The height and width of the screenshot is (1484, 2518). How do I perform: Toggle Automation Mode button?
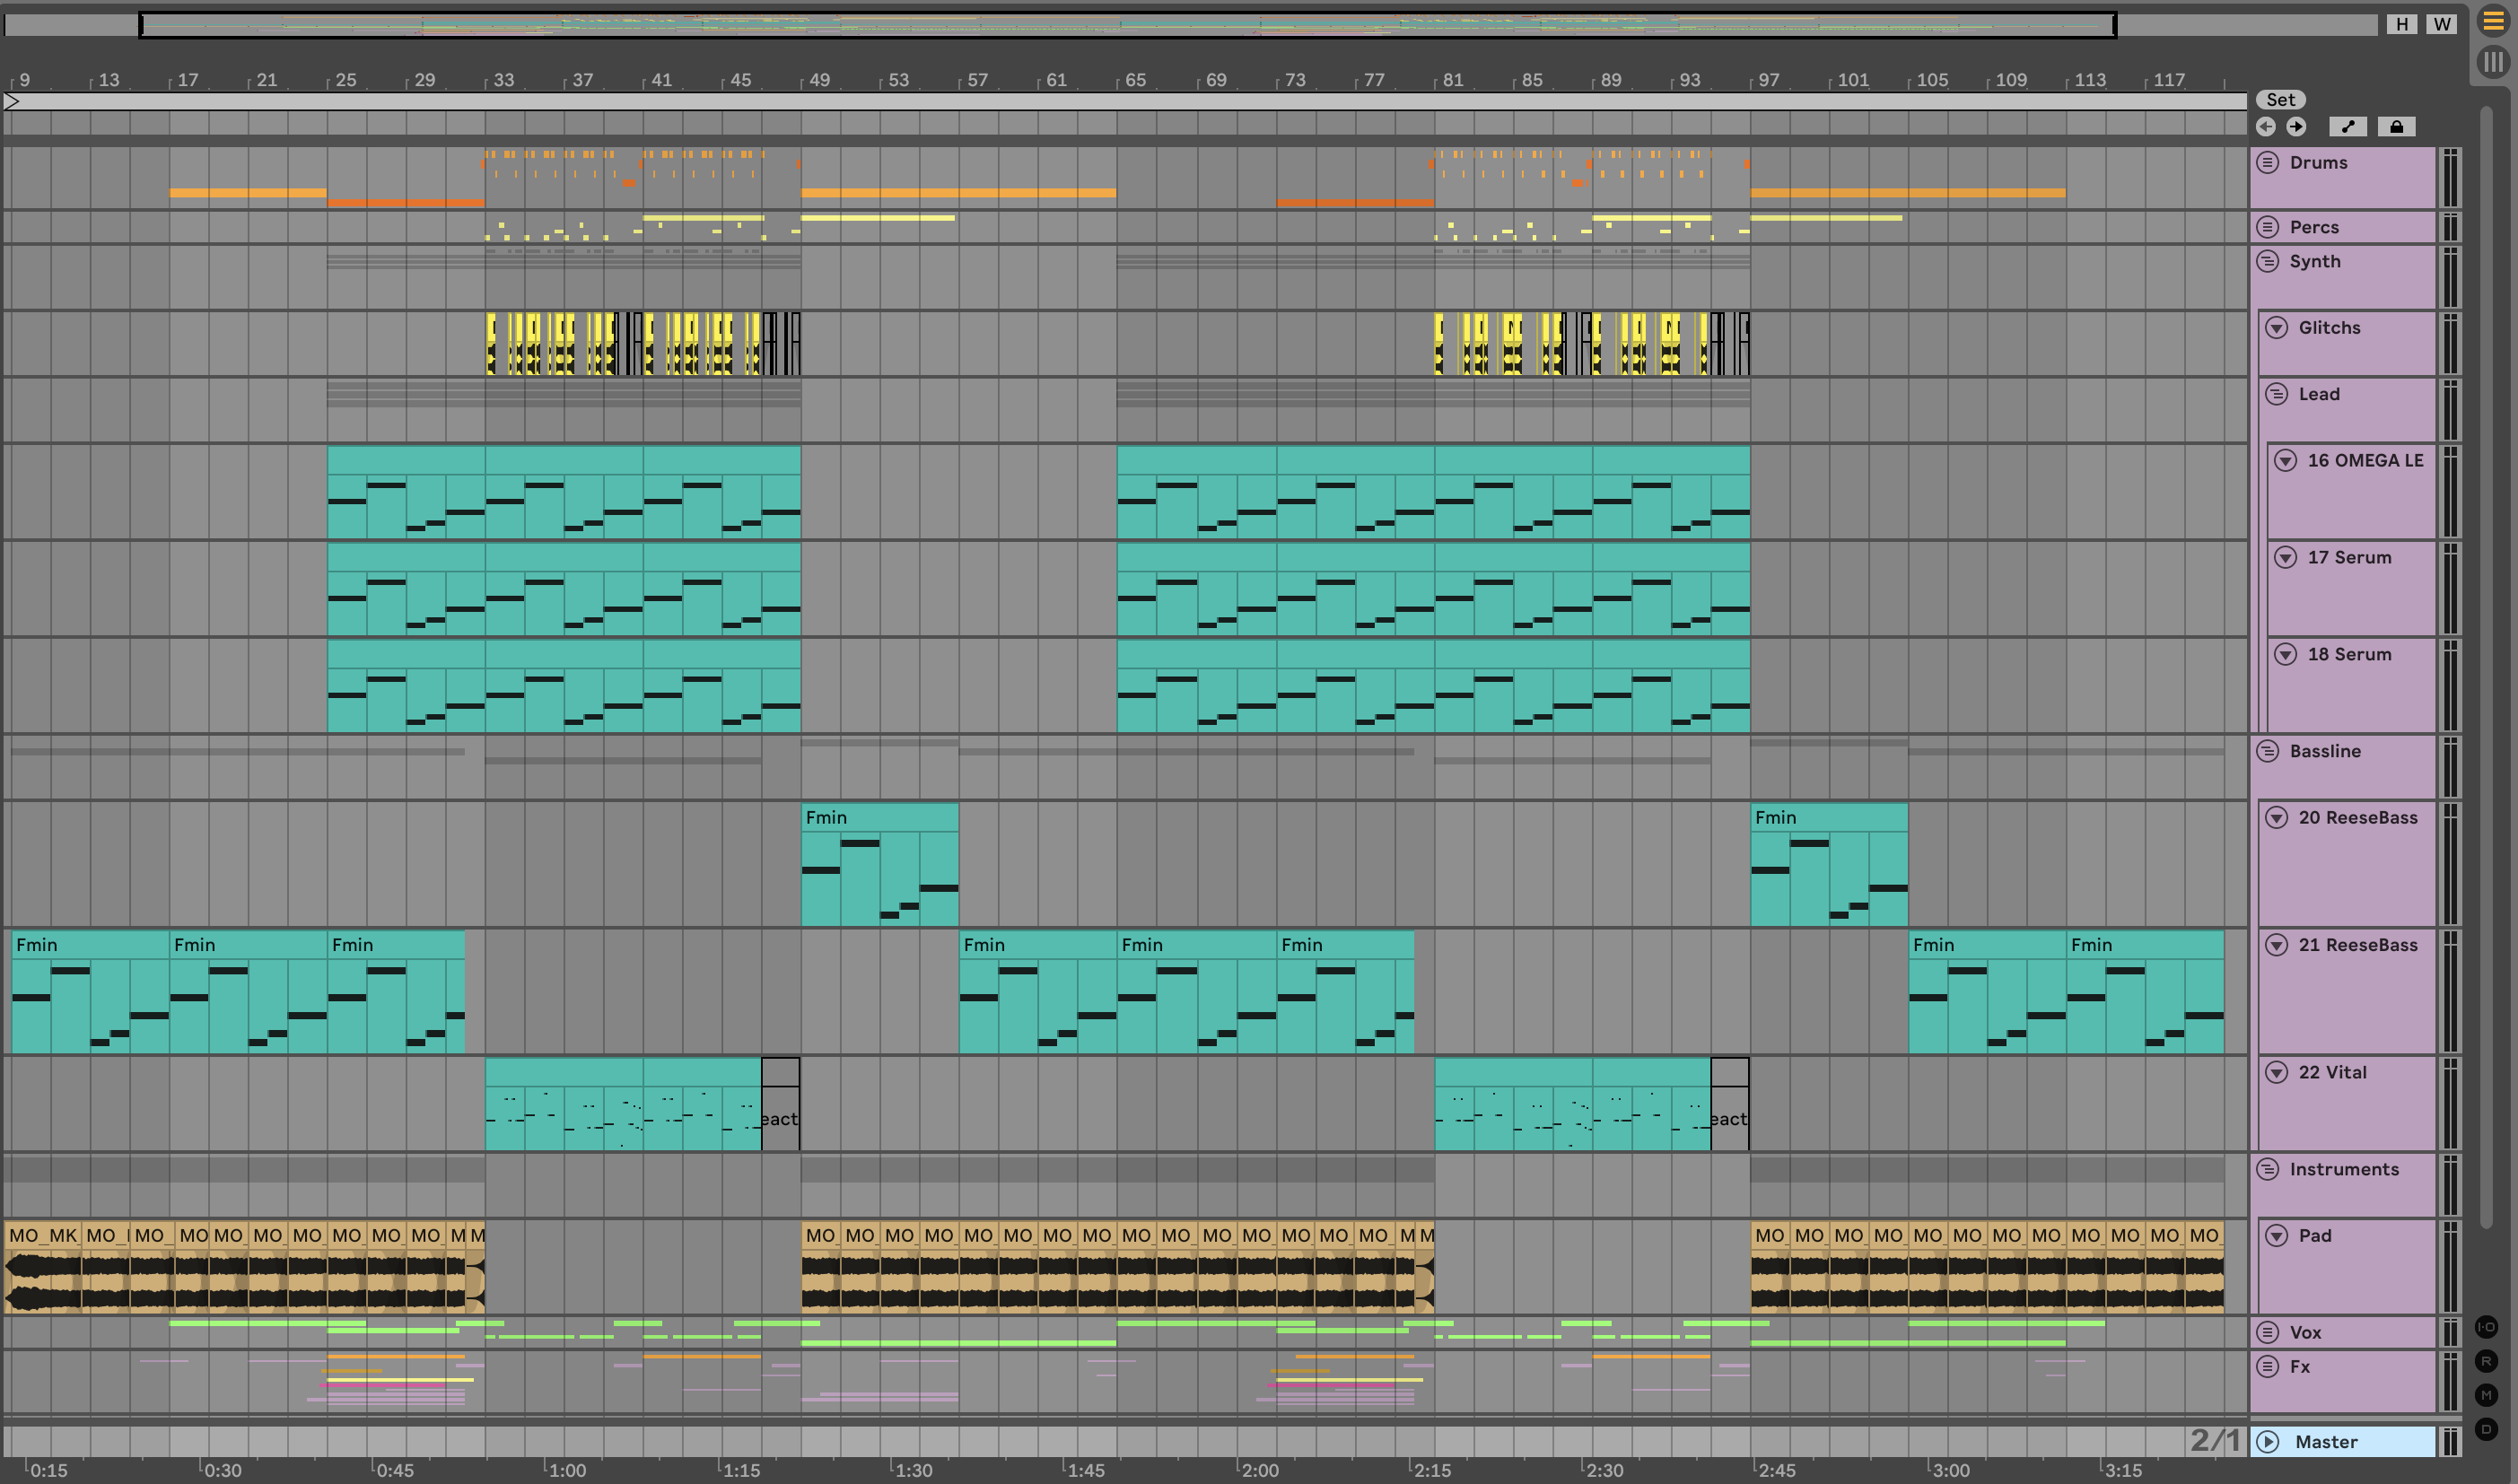point(2347,127)
